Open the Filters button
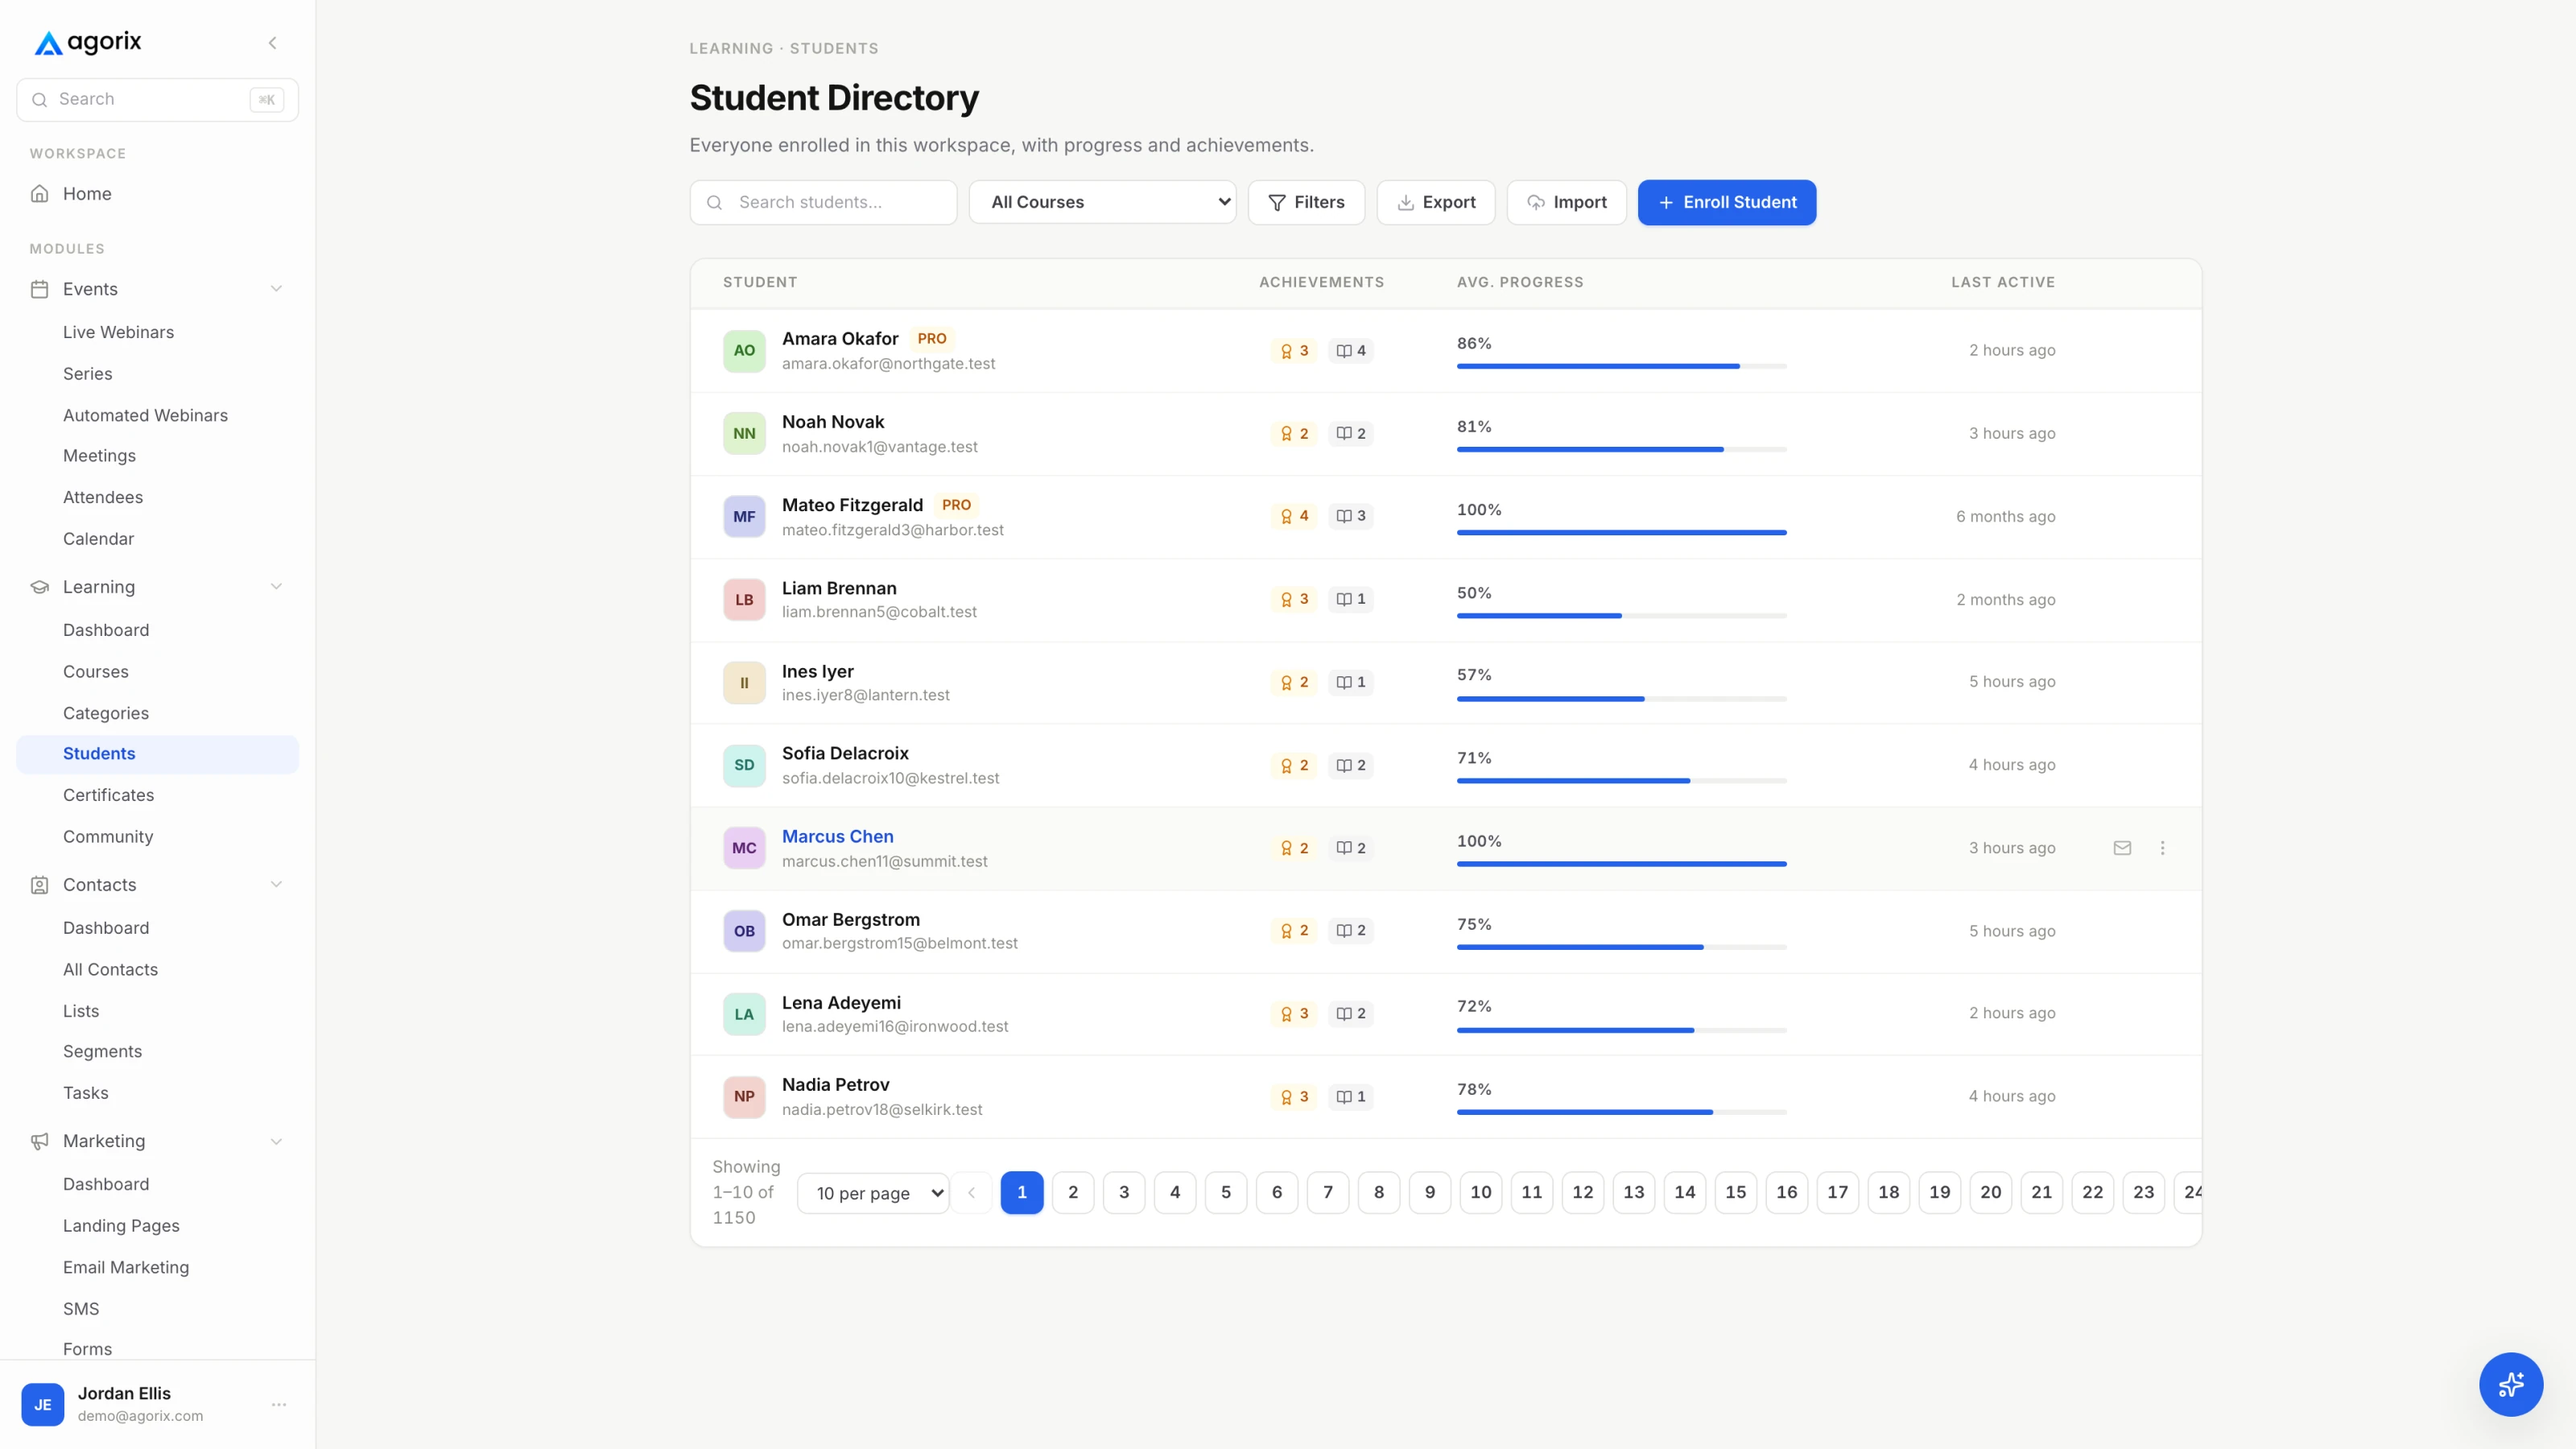The image size is (2576, 1449). click(x=1306, y=202)
